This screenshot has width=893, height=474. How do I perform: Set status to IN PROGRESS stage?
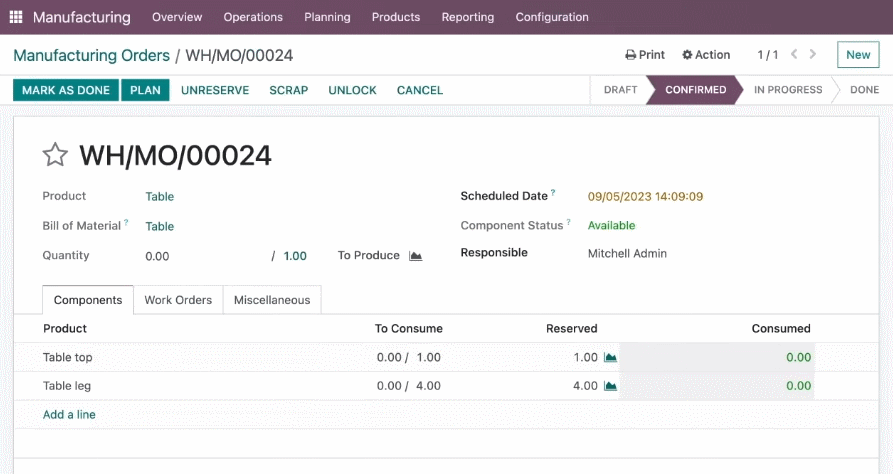(788, 90)
